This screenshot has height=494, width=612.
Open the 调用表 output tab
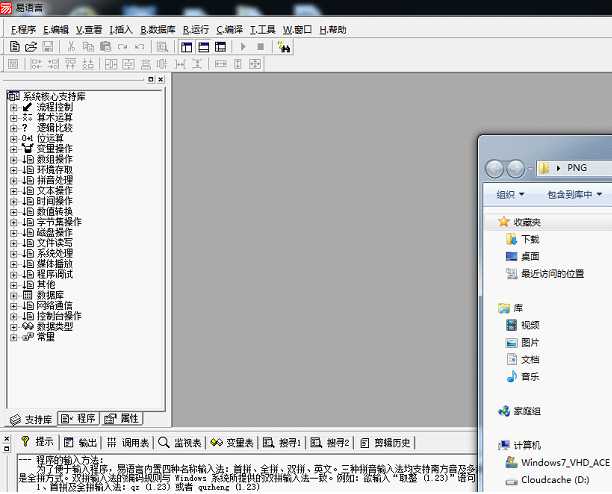[128, 442]
